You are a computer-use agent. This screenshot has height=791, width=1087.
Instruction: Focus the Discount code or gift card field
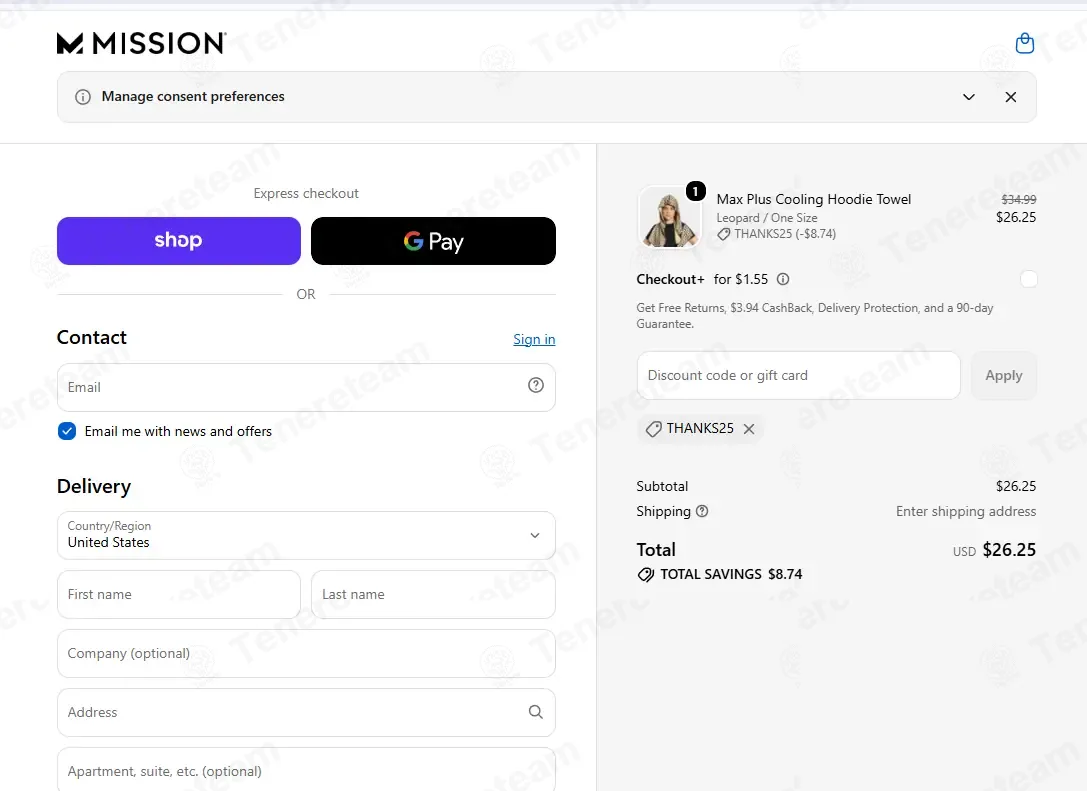click(x=798, y=376)
